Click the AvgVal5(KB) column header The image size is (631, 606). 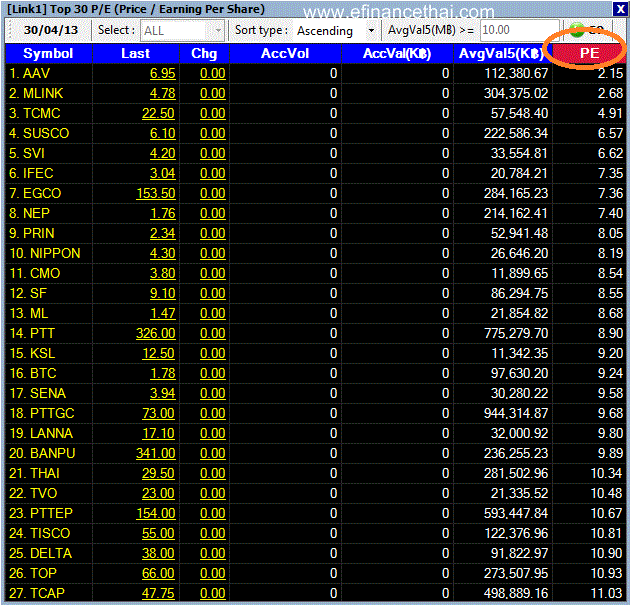(x=502, y=54)
